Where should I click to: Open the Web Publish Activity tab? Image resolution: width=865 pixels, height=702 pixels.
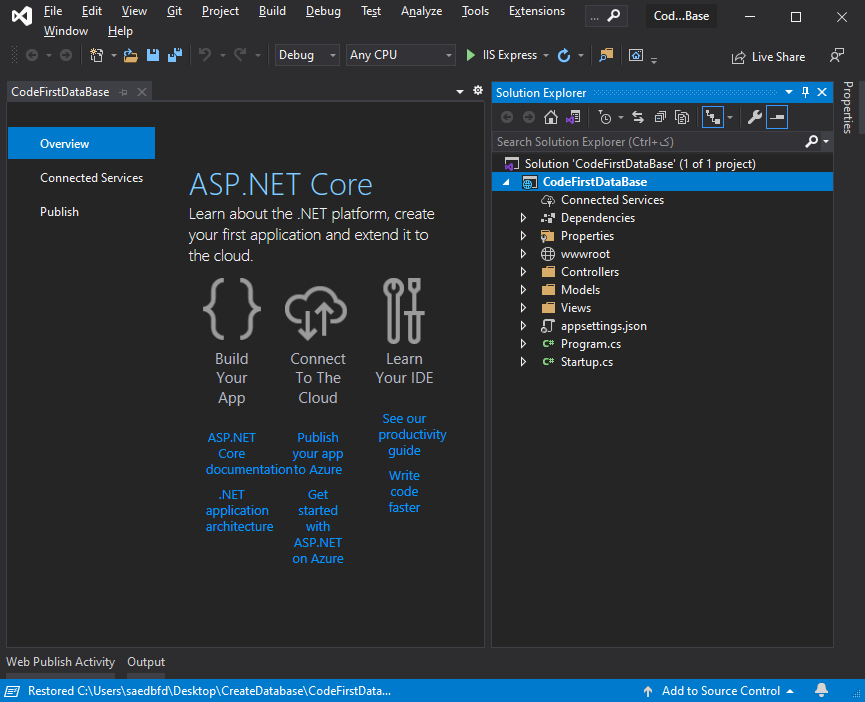click(61, 662)
